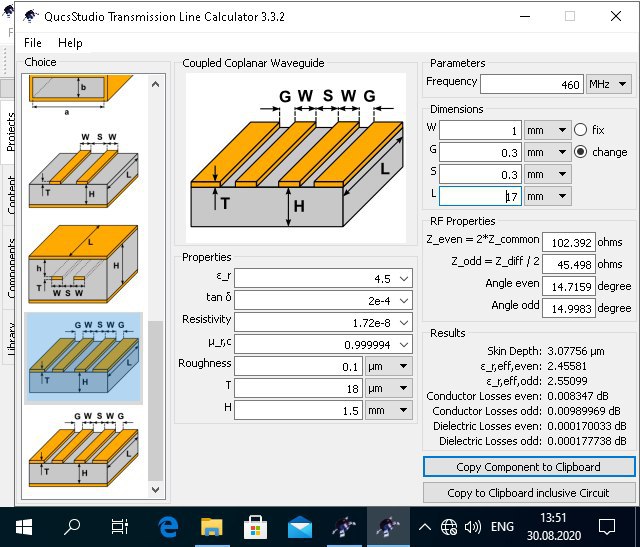Switch to the Projects side tab
Viewport: 640px width, 547px height.
[11, 131]
